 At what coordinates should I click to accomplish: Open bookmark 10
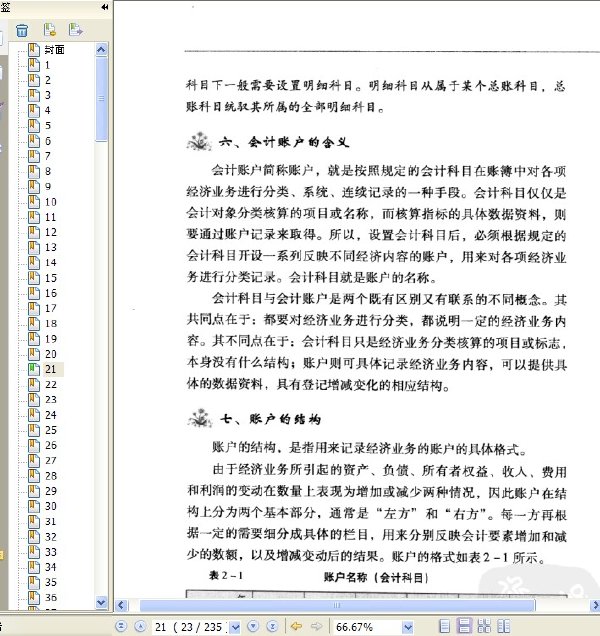point(50,202)
